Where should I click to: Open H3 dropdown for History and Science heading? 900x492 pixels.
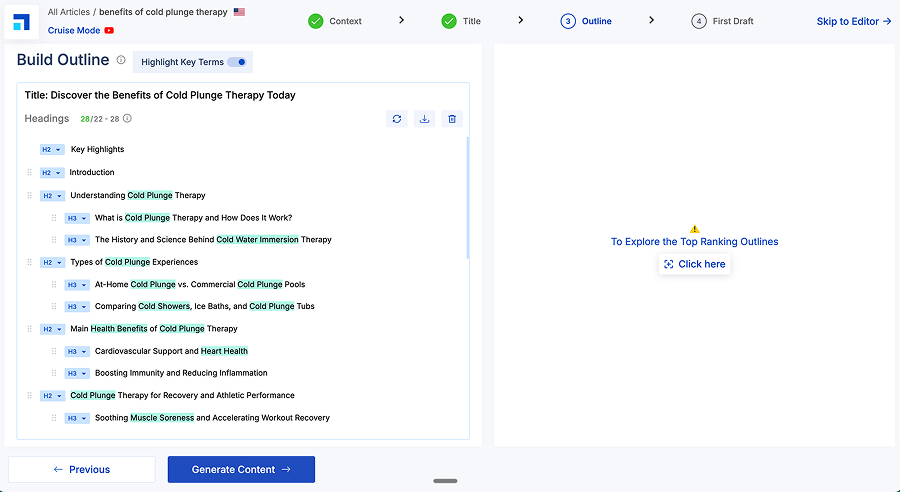(x=76, y=240)
